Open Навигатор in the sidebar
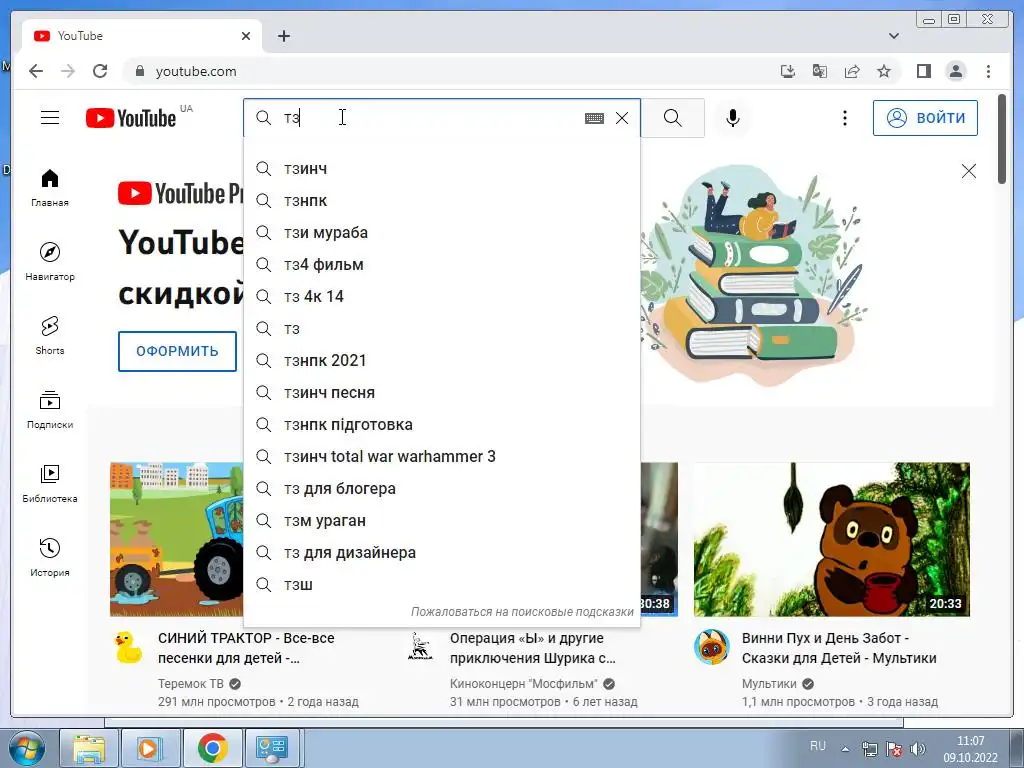Image resolution: width=1024 pixels, height=768 pixels. pyautogui.click(x=50, y=261)
